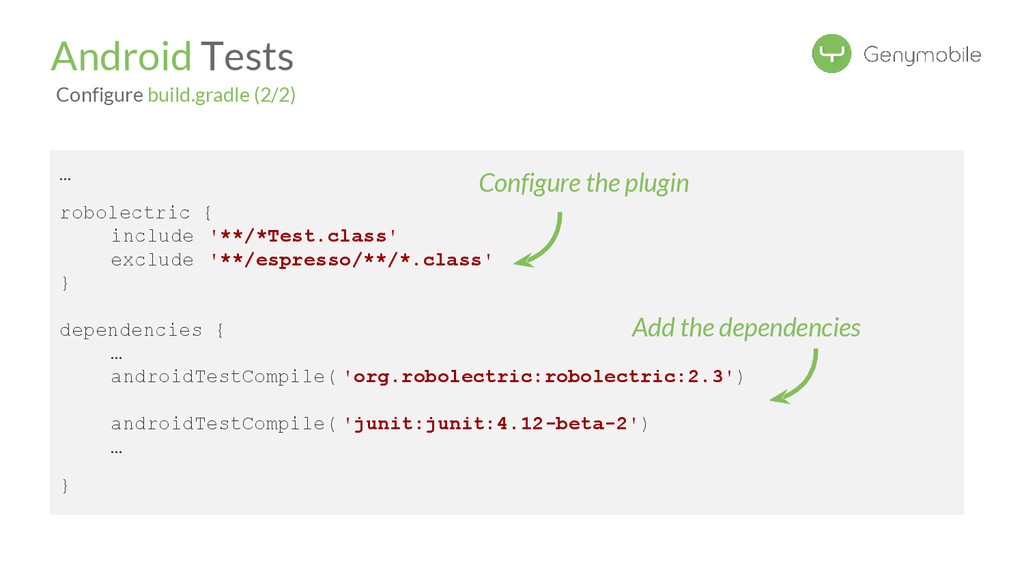Click the final closing brace of the code

pyautogui.click(x=65, y=486)
